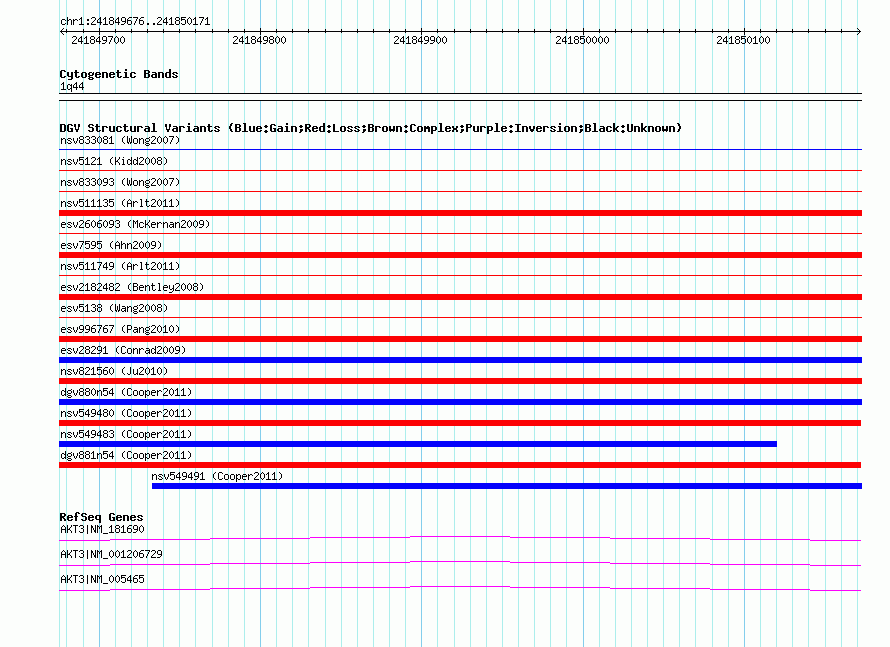
Task: Click the AKT3|NM_181690 gene label
Action: tap(102, 530)
